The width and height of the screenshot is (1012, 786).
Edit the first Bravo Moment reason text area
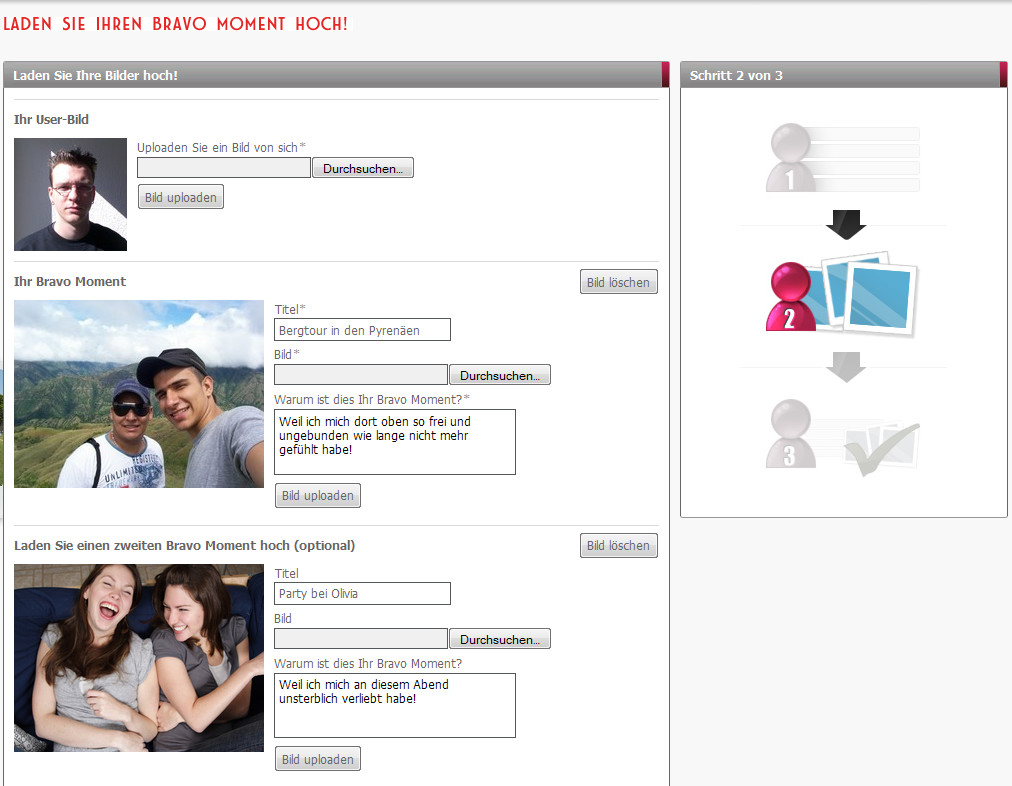[395, 442]
